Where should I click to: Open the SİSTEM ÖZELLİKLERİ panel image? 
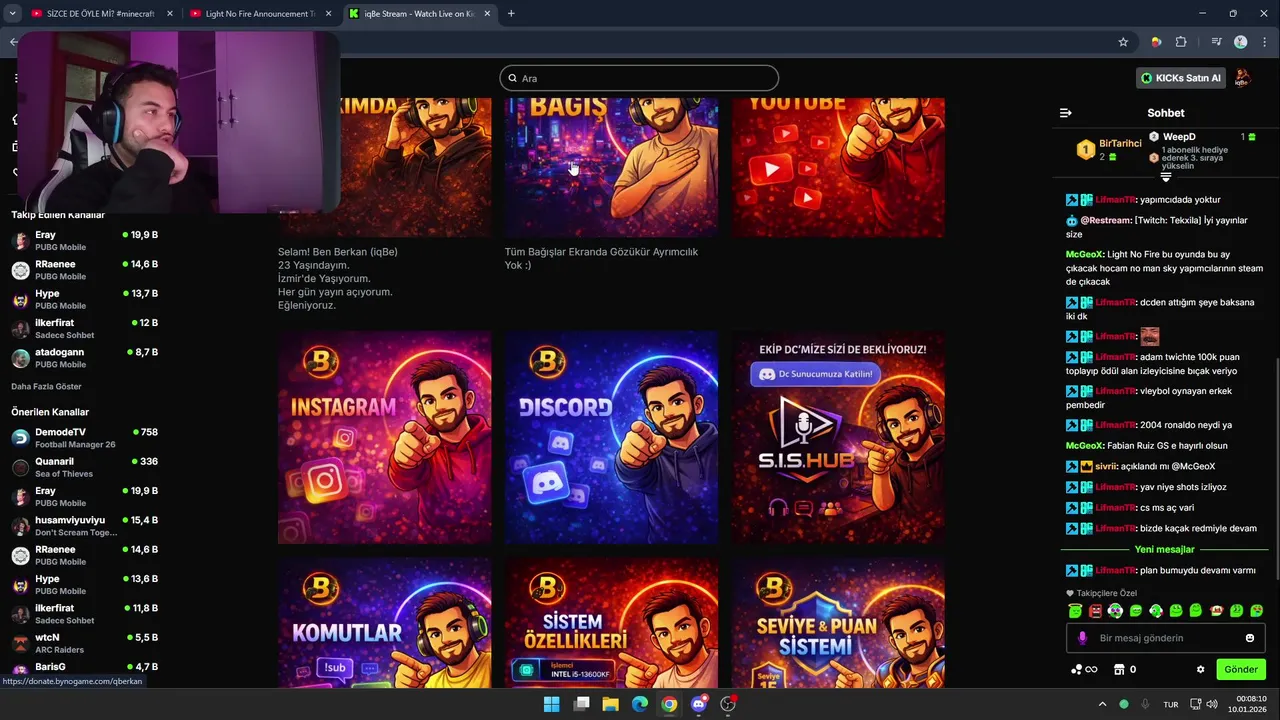point(611,623)
